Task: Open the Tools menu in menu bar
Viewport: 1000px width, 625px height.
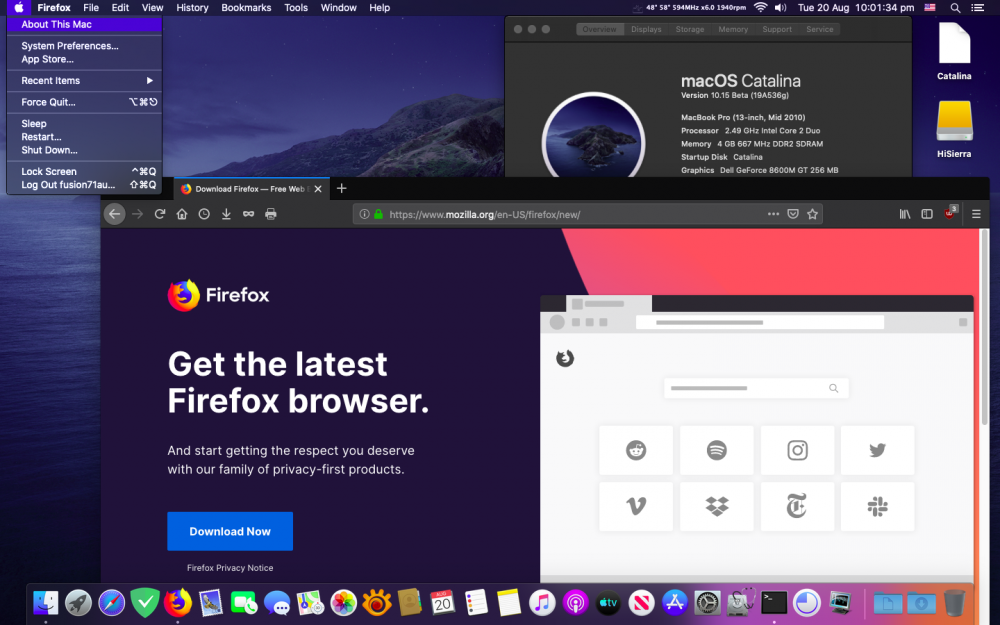Action: click(x=296, y=8)
